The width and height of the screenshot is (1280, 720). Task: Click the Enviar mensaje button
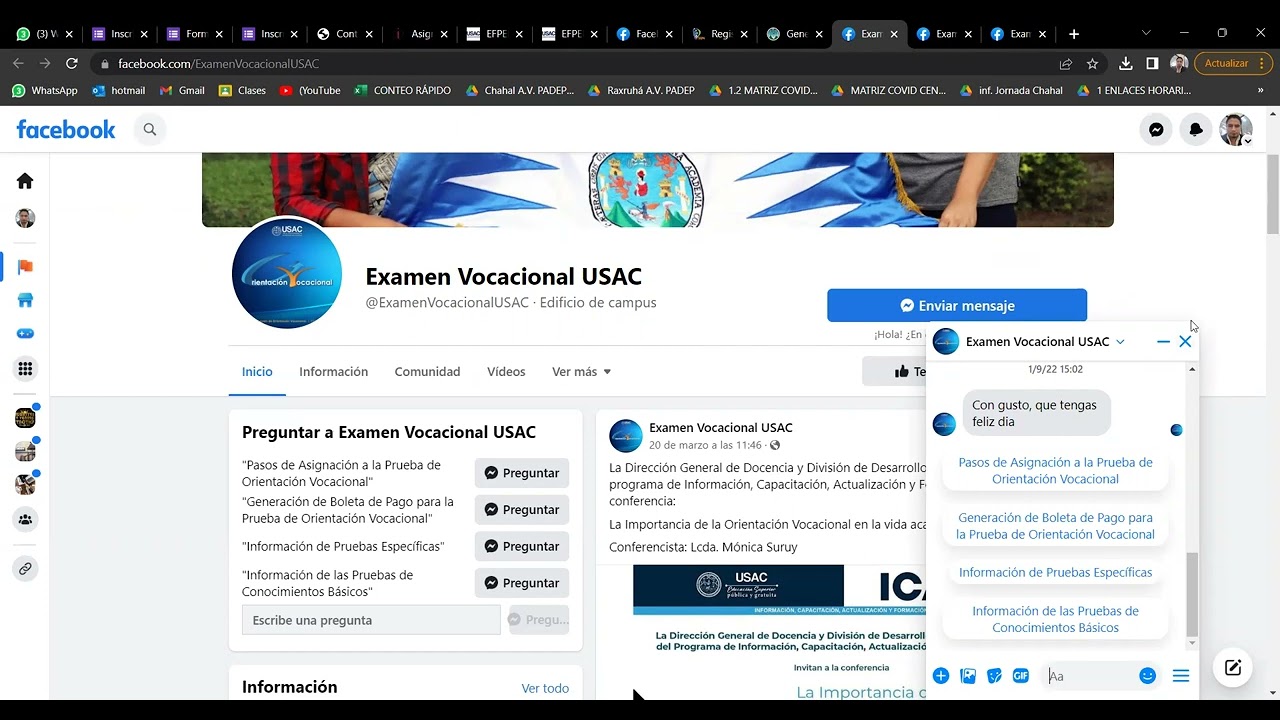point(957,306)
